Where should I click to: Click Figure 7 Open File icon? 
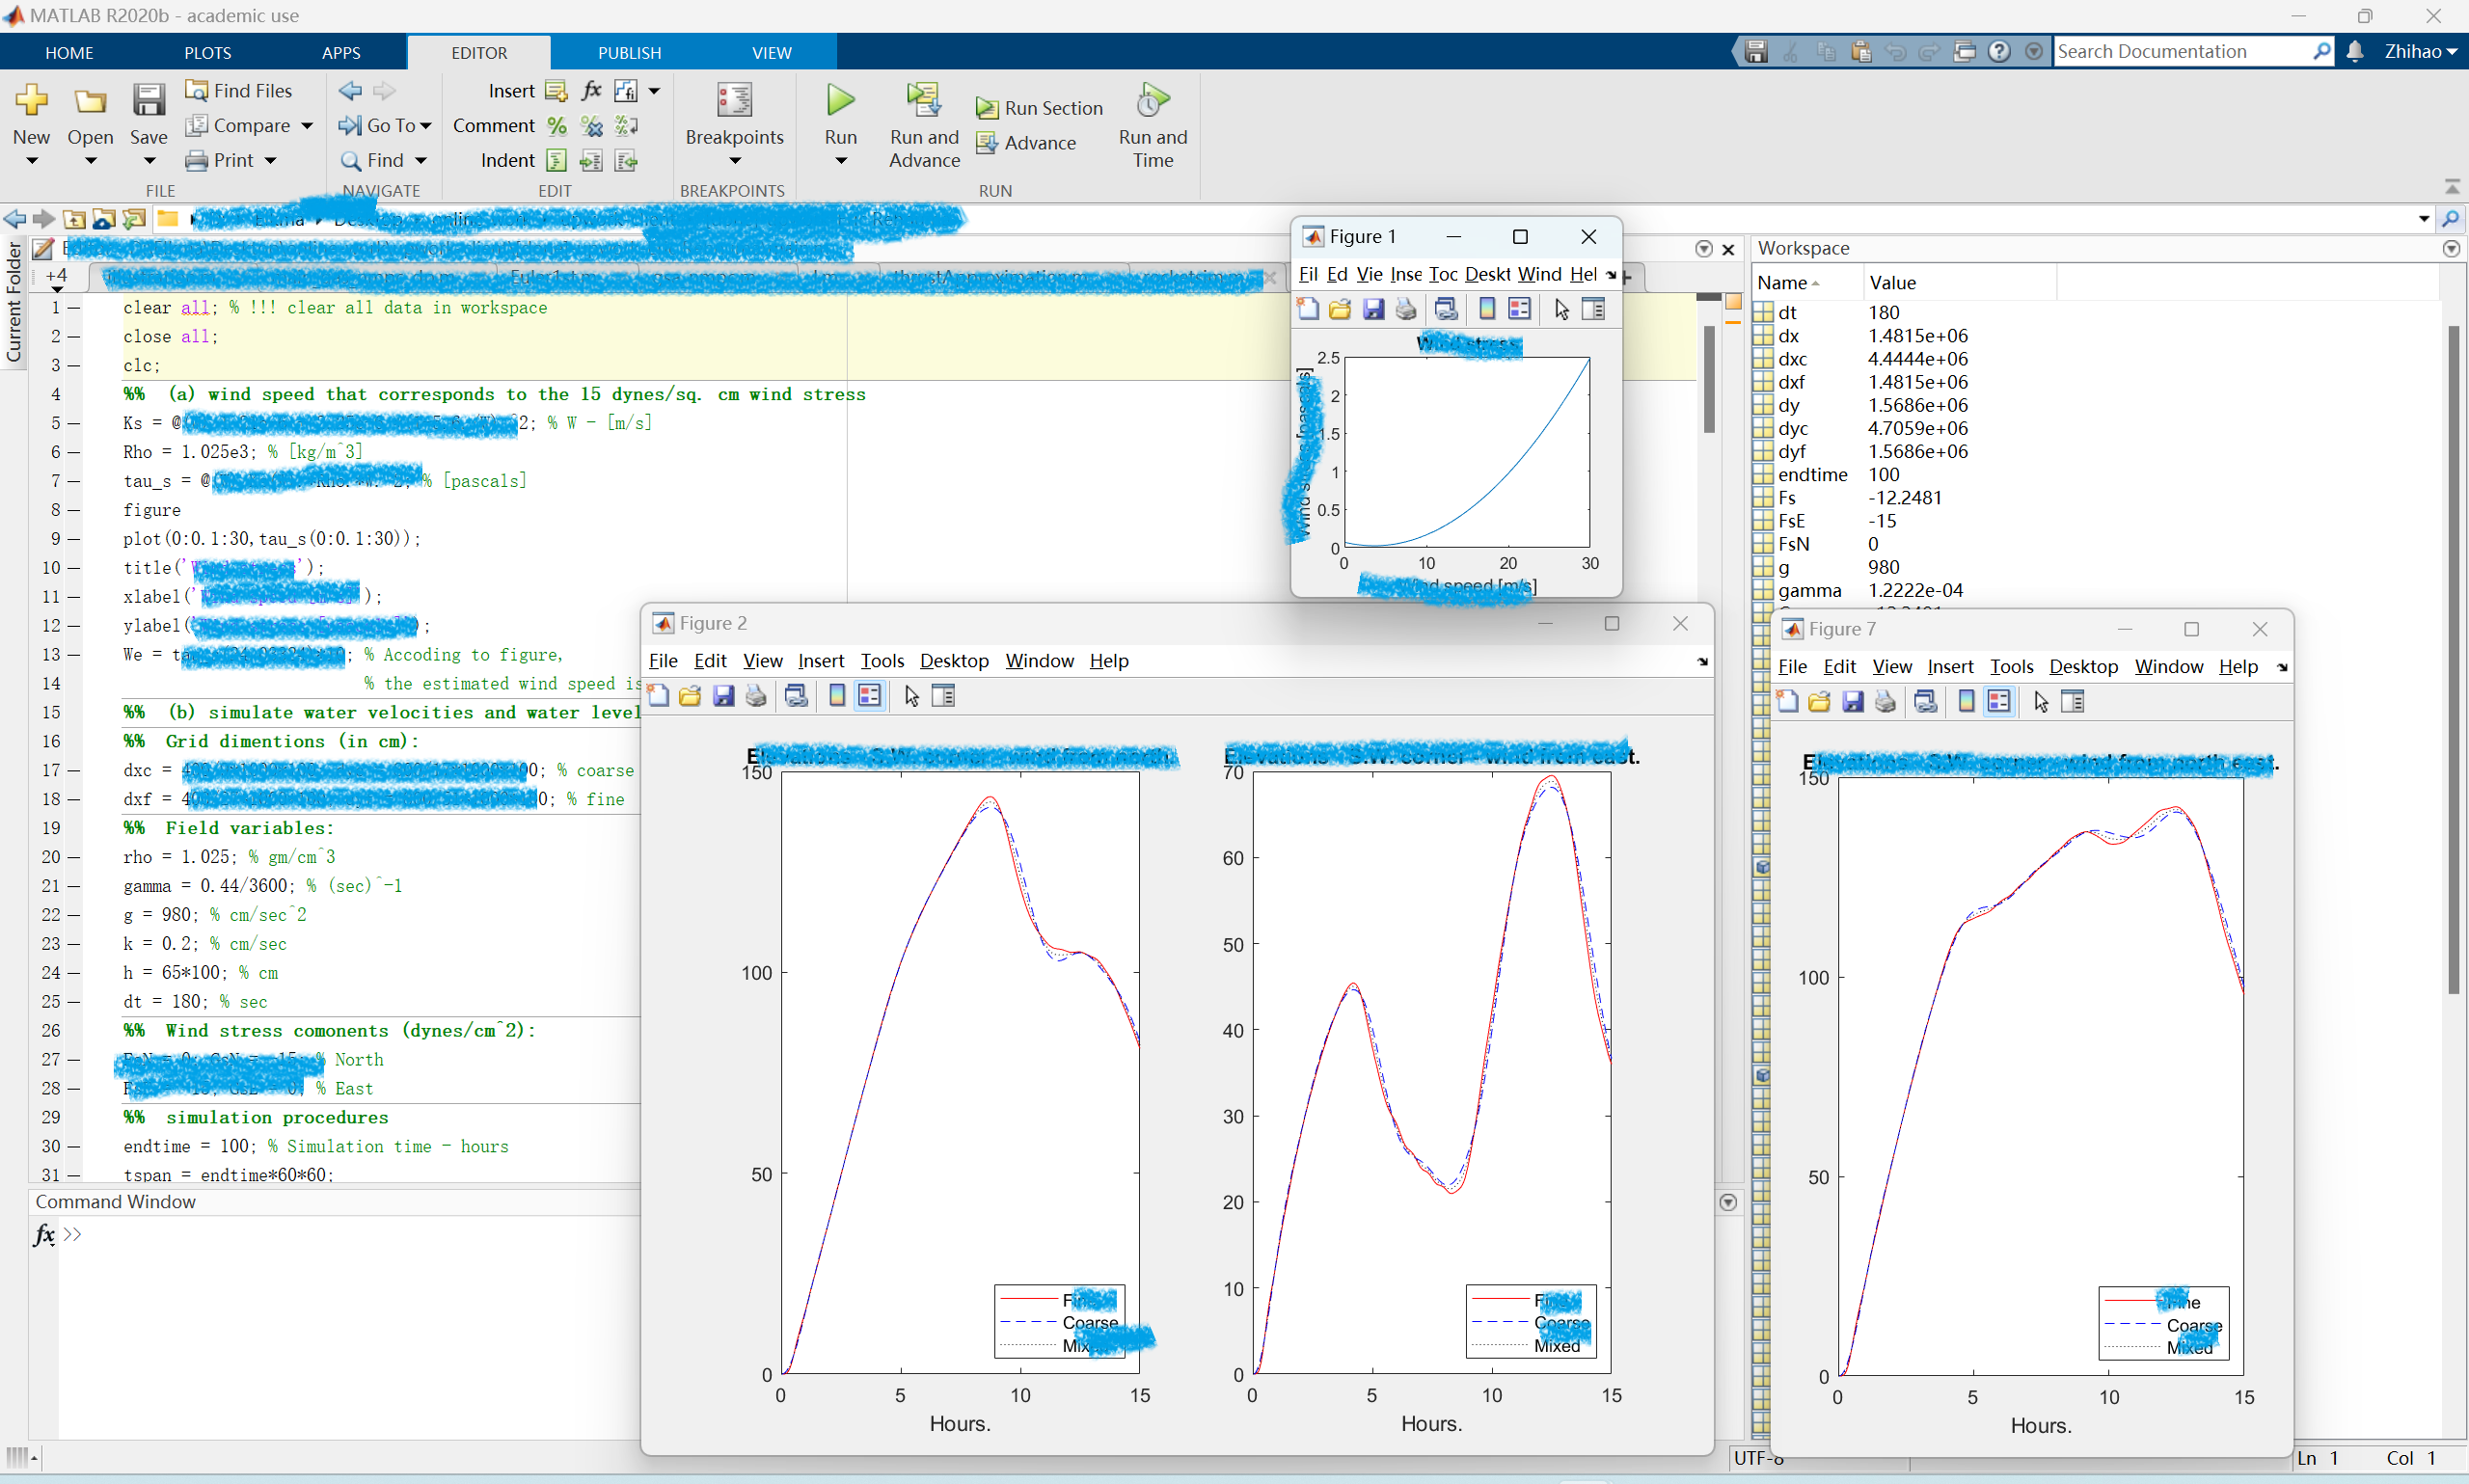(x=1819, y=702)
